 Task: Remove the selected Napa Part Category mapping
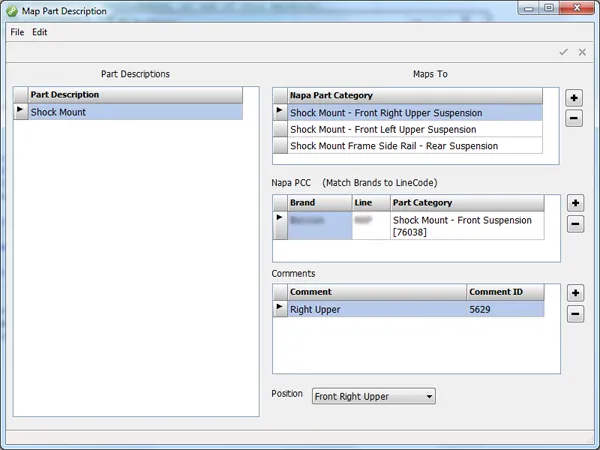(x=574, y=119)
